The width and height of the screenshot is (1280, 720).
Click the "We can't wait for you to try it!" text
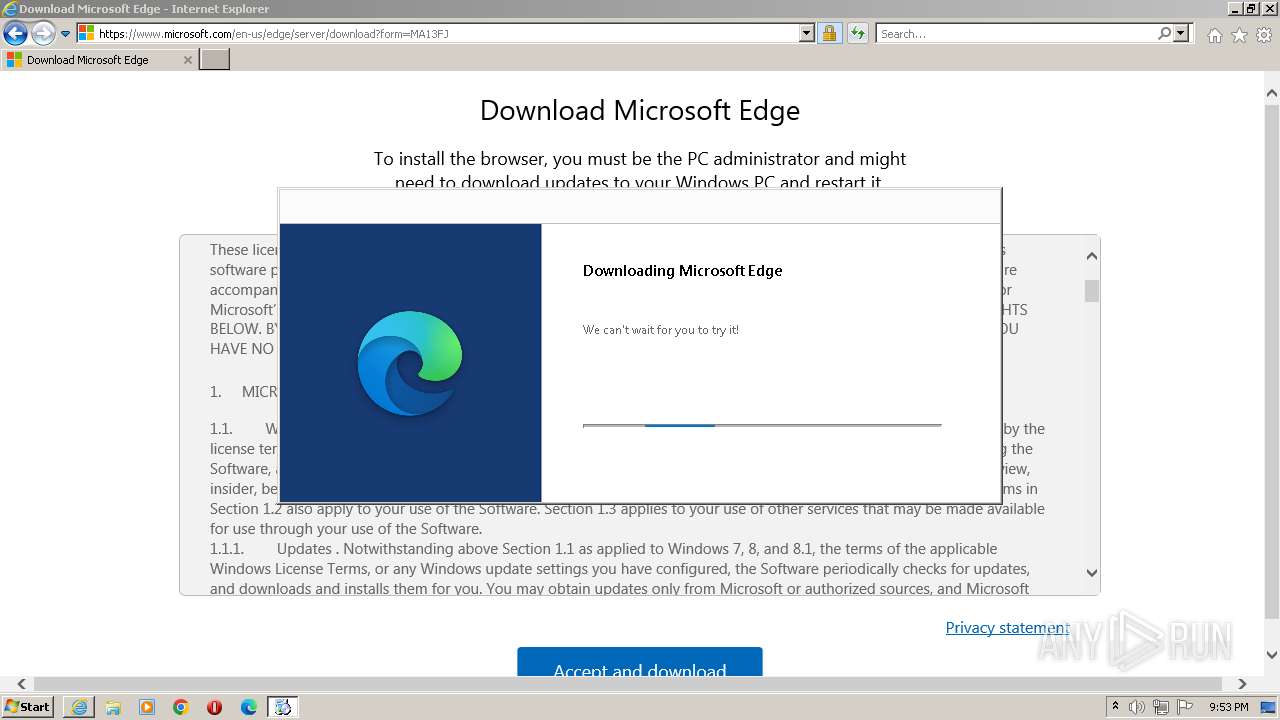661,329
